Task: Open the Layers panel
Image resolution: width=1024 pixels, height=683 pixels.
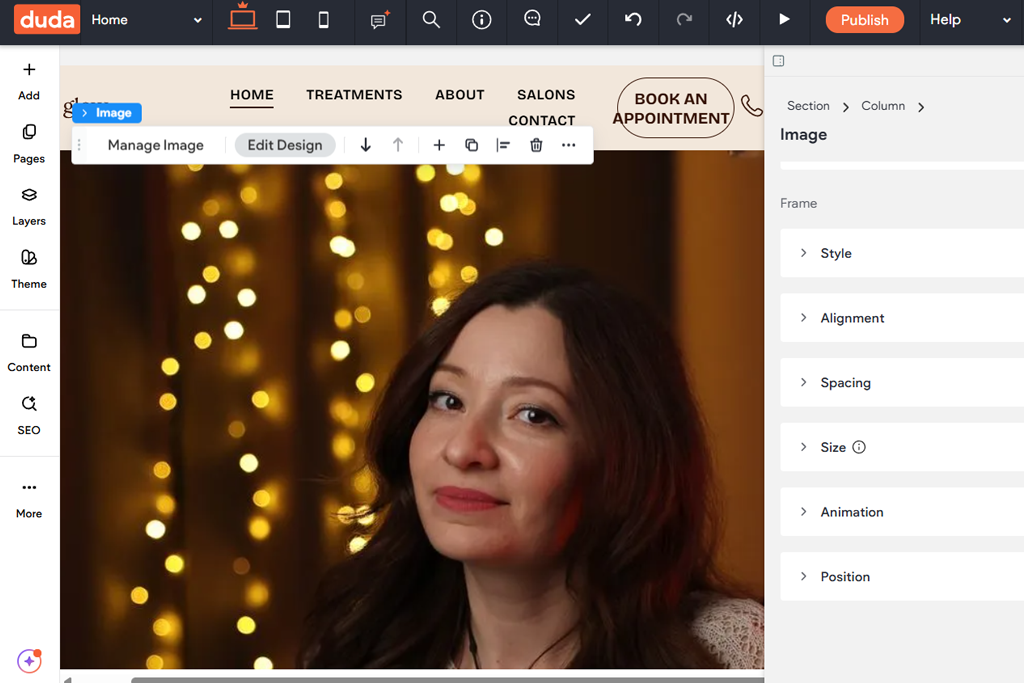Action: pos(29,205)
